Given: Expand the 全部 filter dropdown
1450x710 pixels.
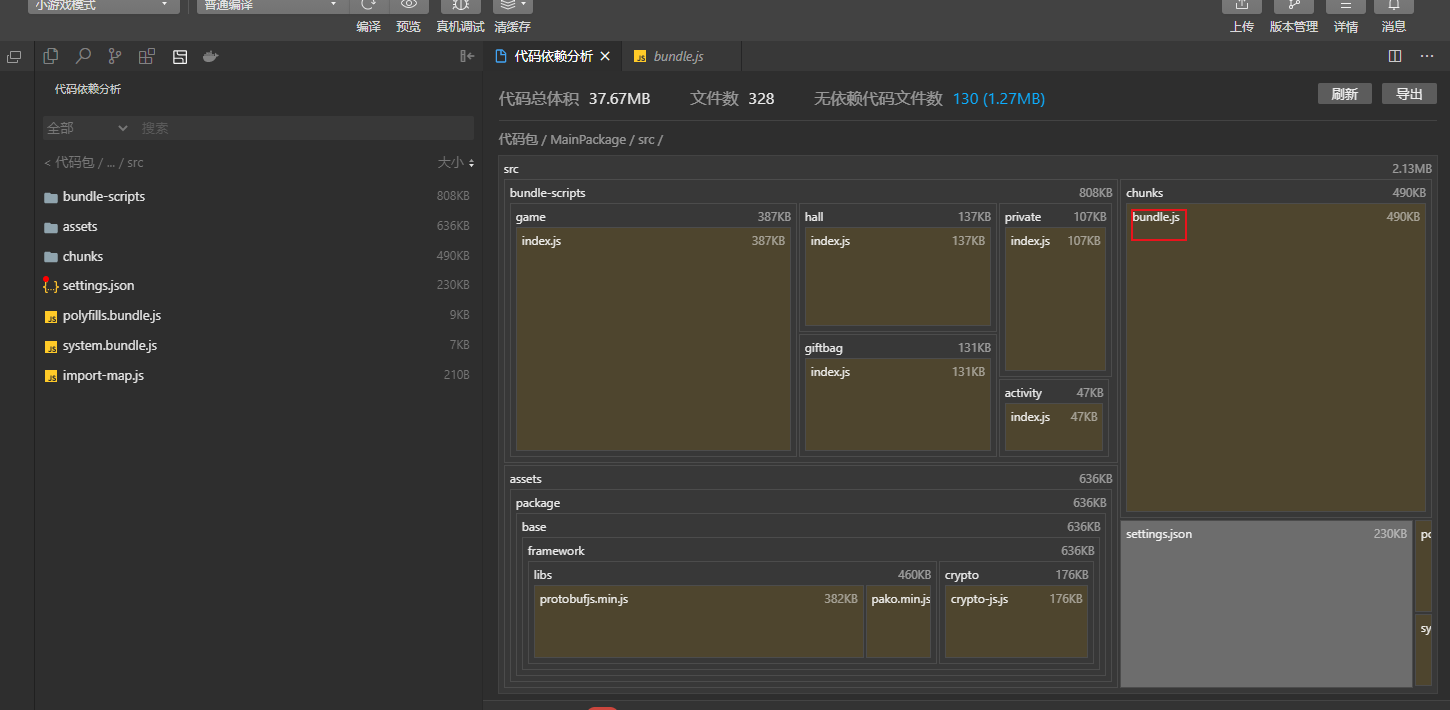Looking at the screenshot, I should pyautogui.click(x=88, y=128).
